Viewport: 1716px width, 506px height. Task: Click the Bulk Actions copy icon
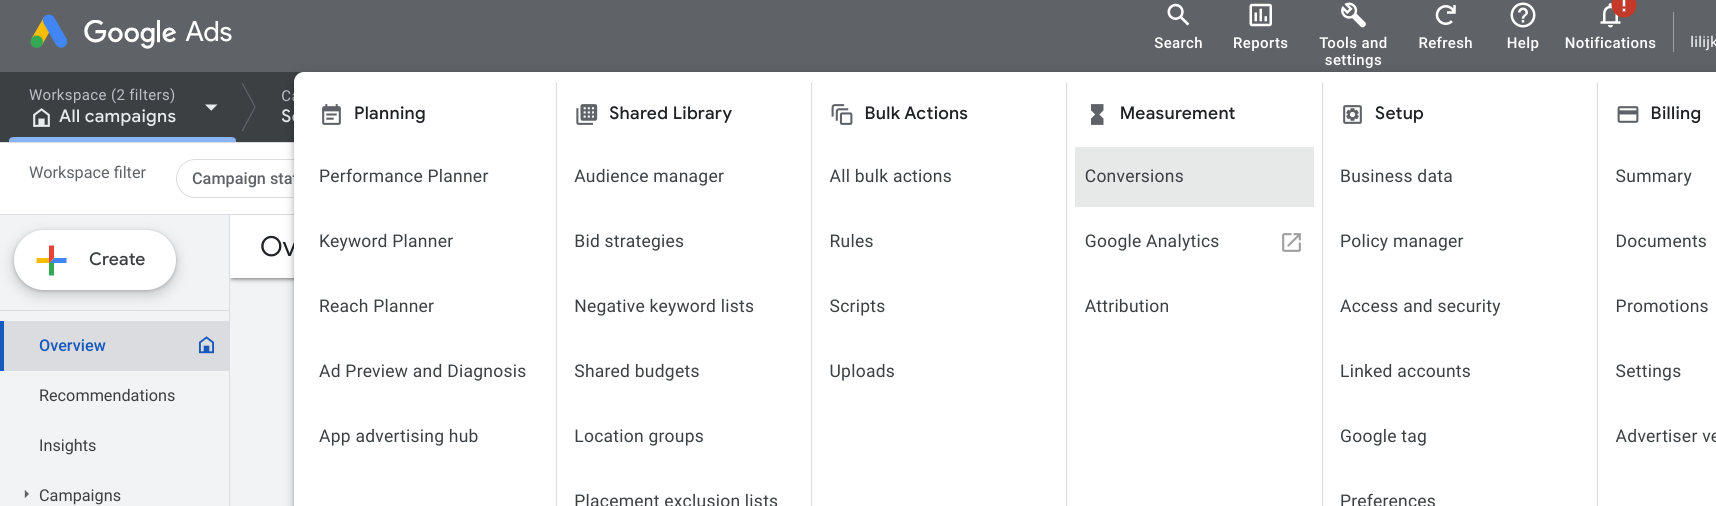coord(842,114)
